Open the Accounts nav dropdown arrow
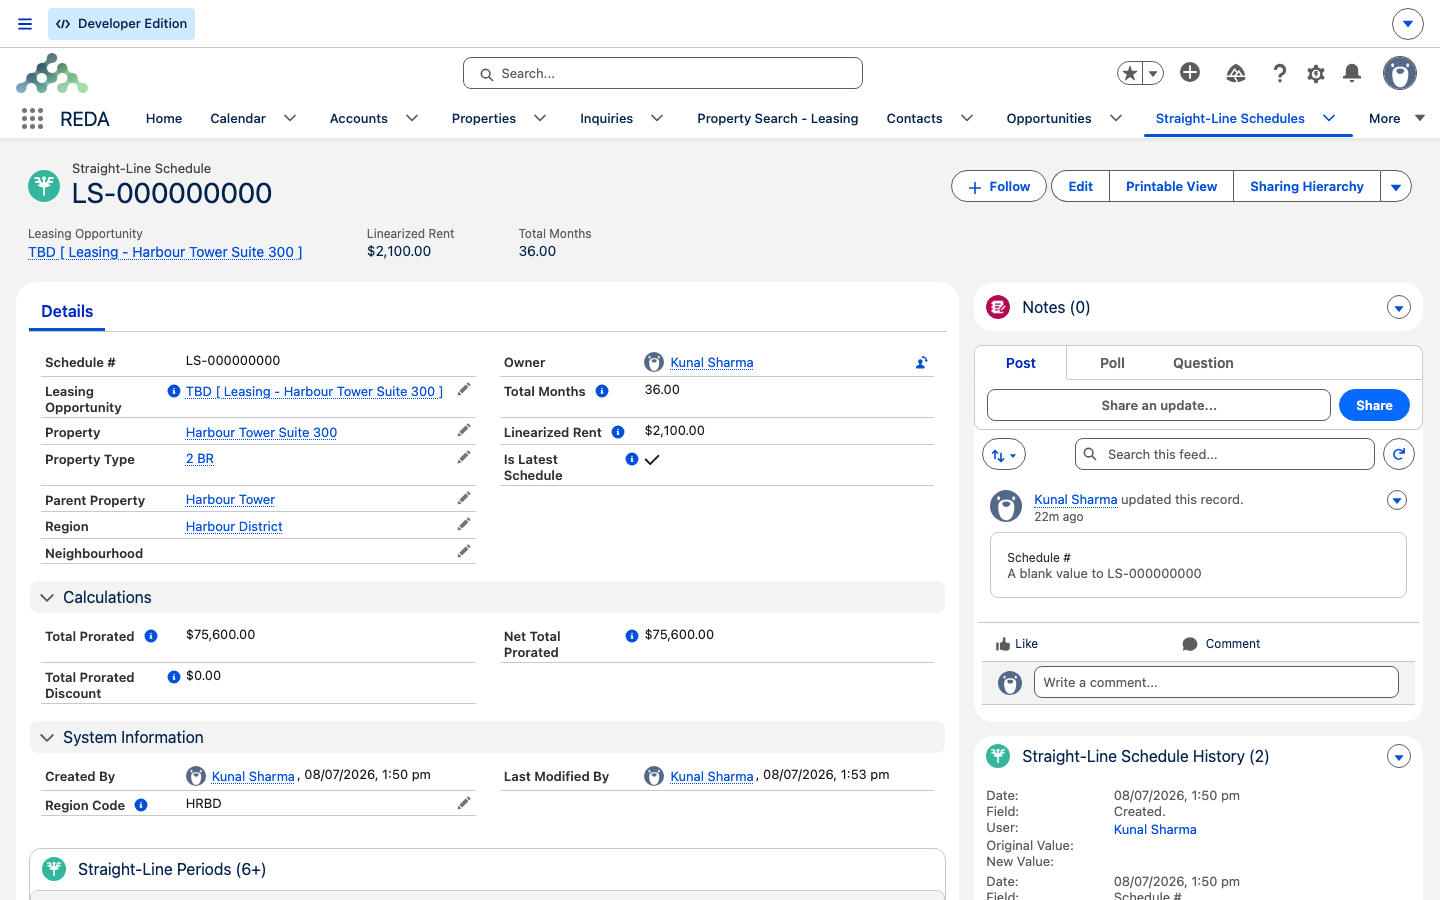Viewport: 1440px width, 900px height. point(412,118)
